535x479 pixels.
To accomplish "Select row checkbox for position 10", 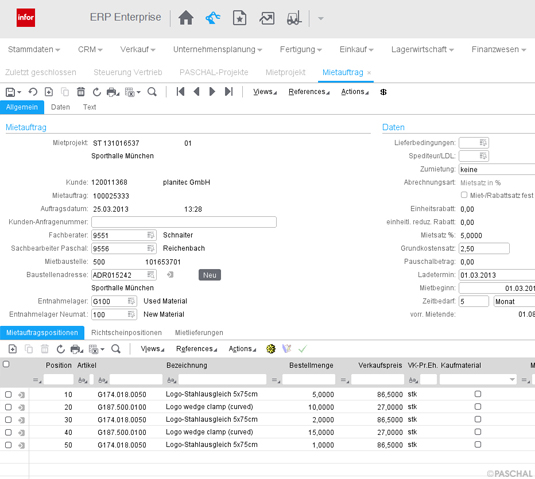I will [9, 395].
